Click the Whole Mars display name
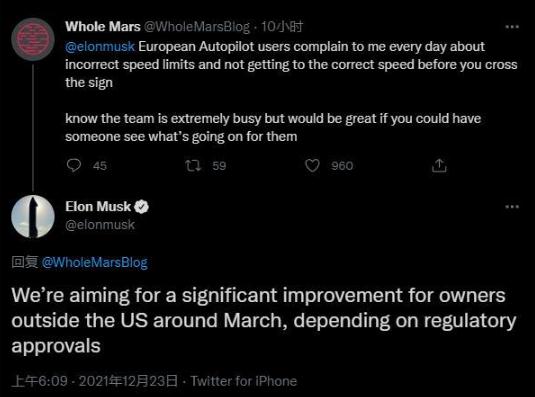 (x=103, y=27)
